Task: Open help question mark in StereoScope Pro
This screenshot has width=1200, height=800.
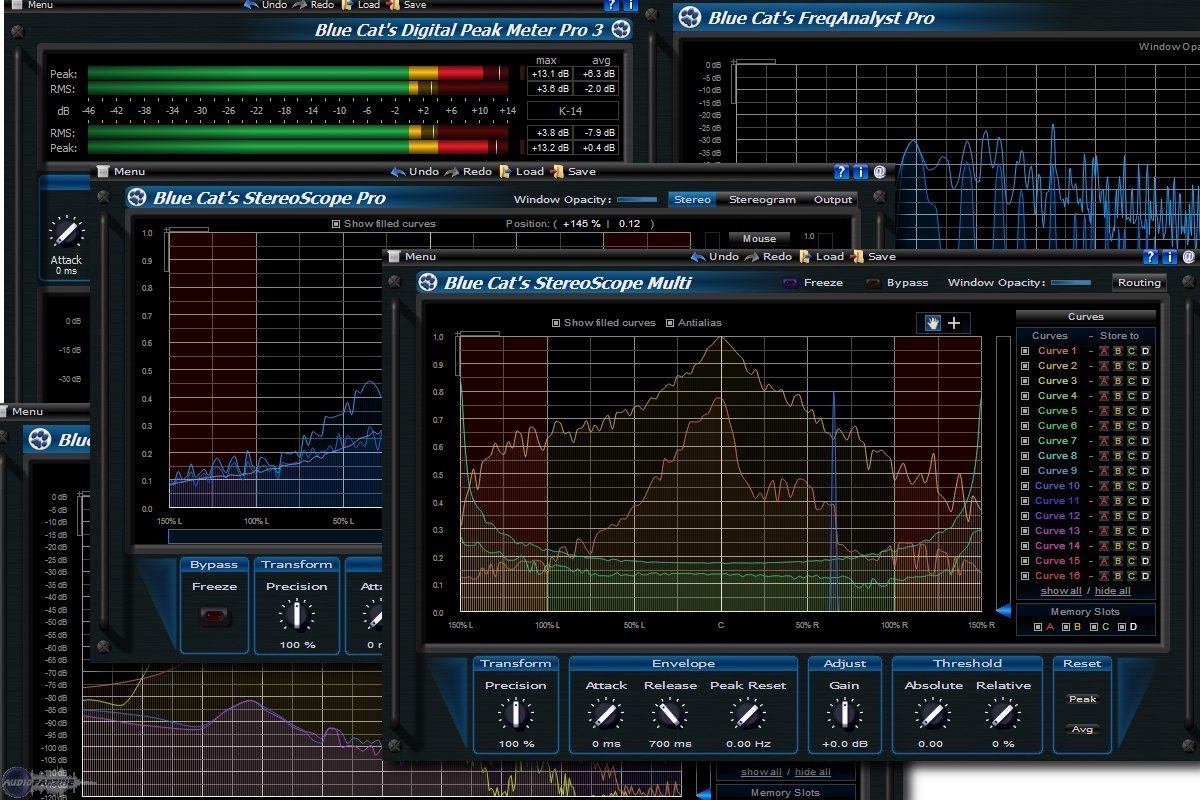Action: [x=842, y=172]
